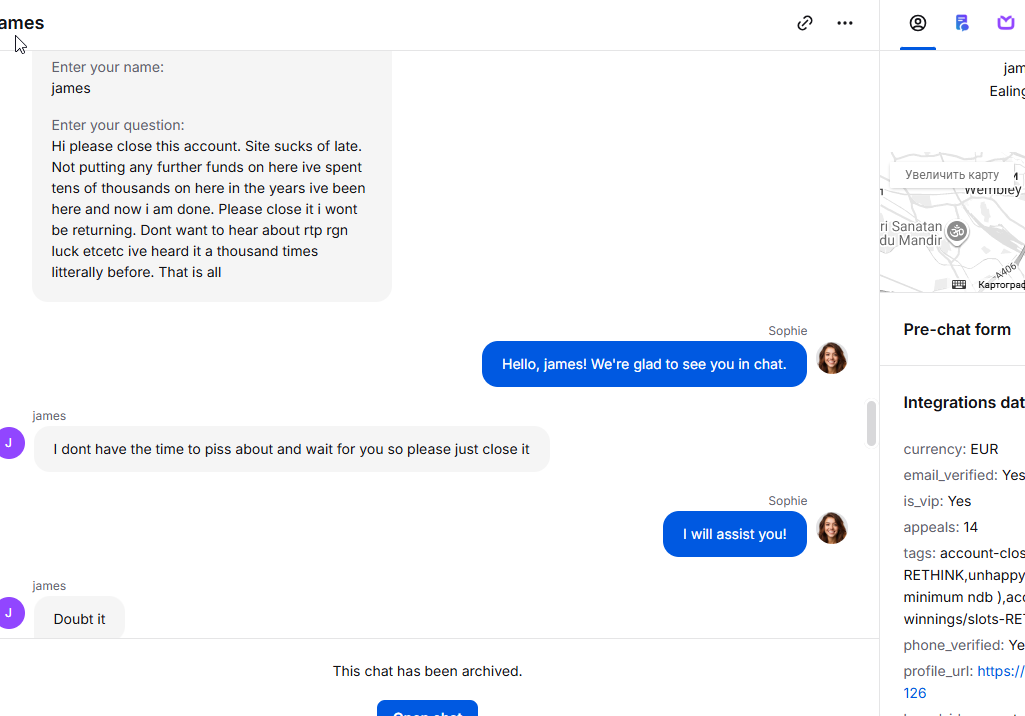Screen dimensions: 1025x716
Task: Open the three-dots more options menu
Action: 845,23
